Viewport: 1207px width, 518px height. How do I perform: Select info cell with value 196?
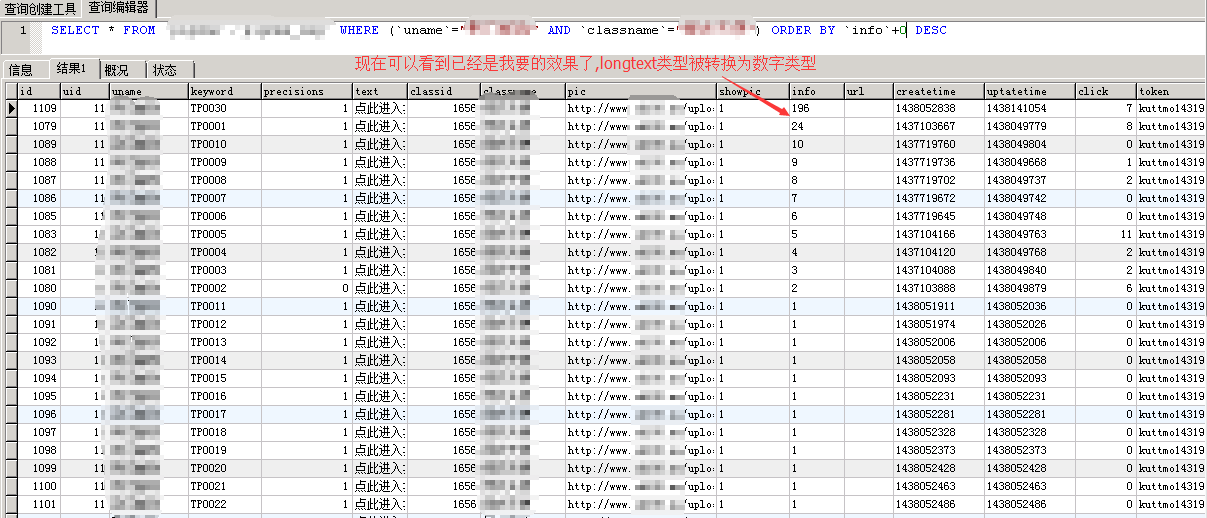(816, 108)
